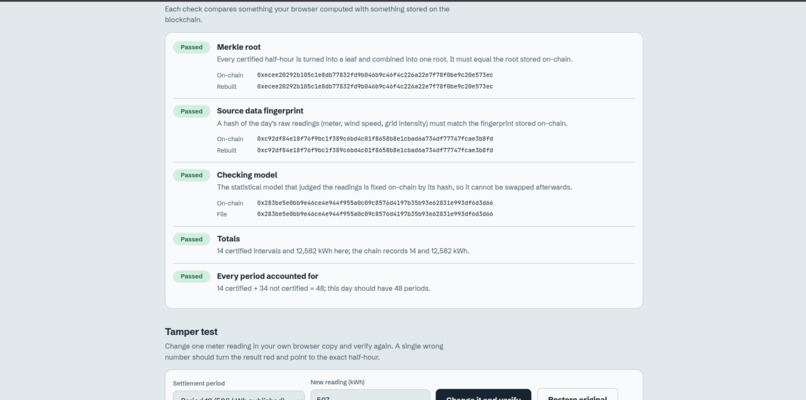Click the Merkle root On-chain hash value

375,75
